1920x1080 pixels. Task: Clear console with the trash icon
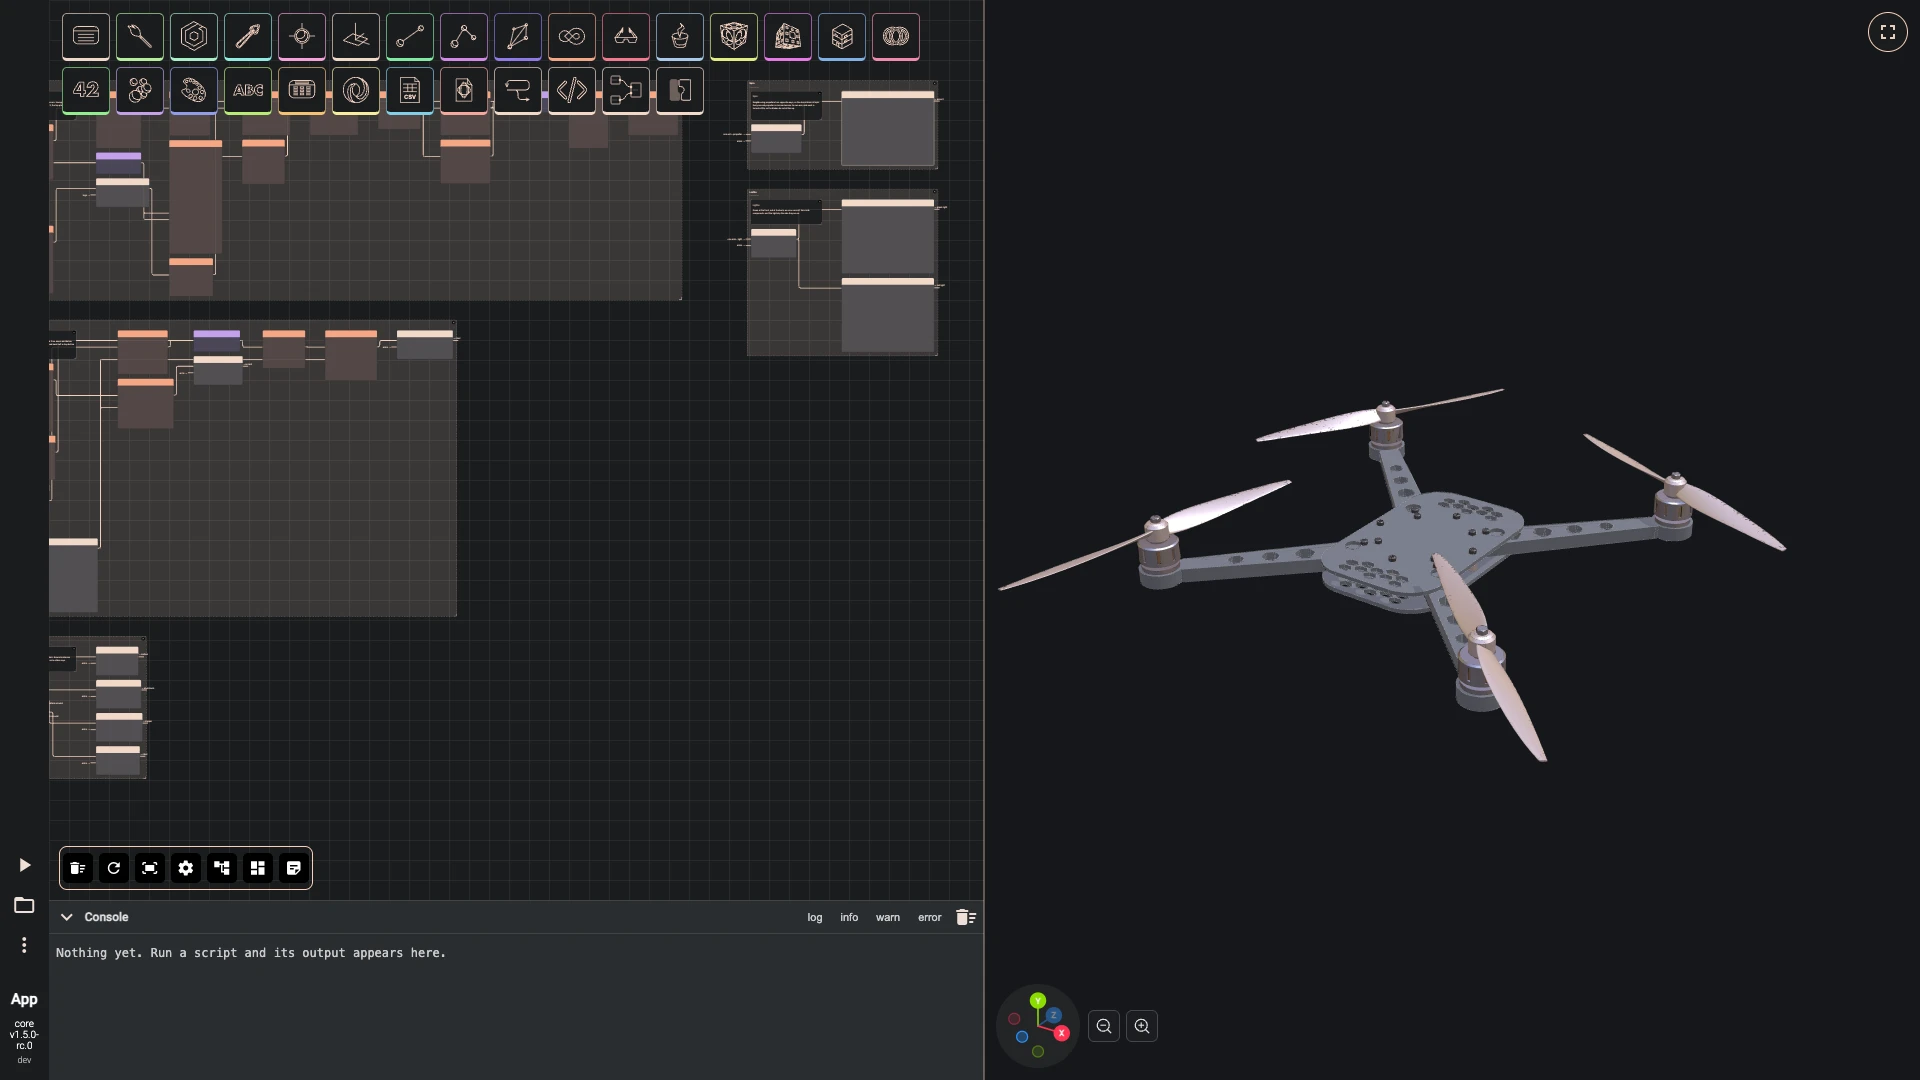point(966,917)
